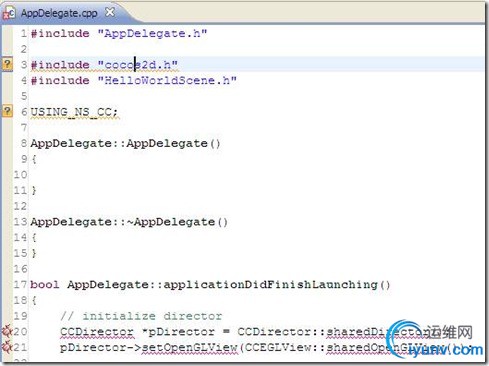The image size is (489, 366).
Task: Click opening brace on line 18
Action: (34, 300)
